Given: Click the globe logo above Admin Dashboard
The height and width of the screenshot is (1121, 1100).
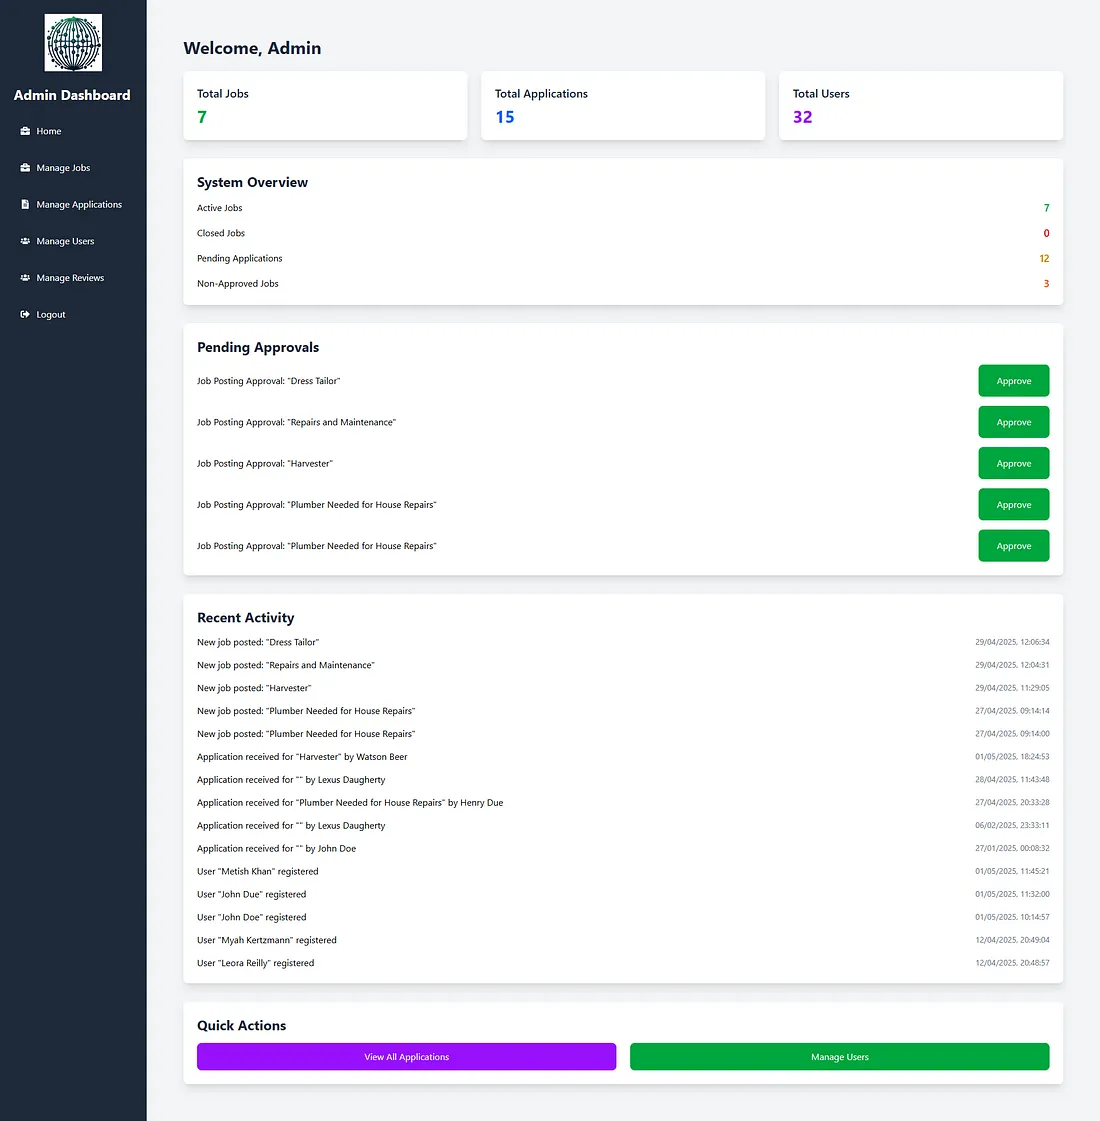Looking at the screenshot, I should point(73,43).
